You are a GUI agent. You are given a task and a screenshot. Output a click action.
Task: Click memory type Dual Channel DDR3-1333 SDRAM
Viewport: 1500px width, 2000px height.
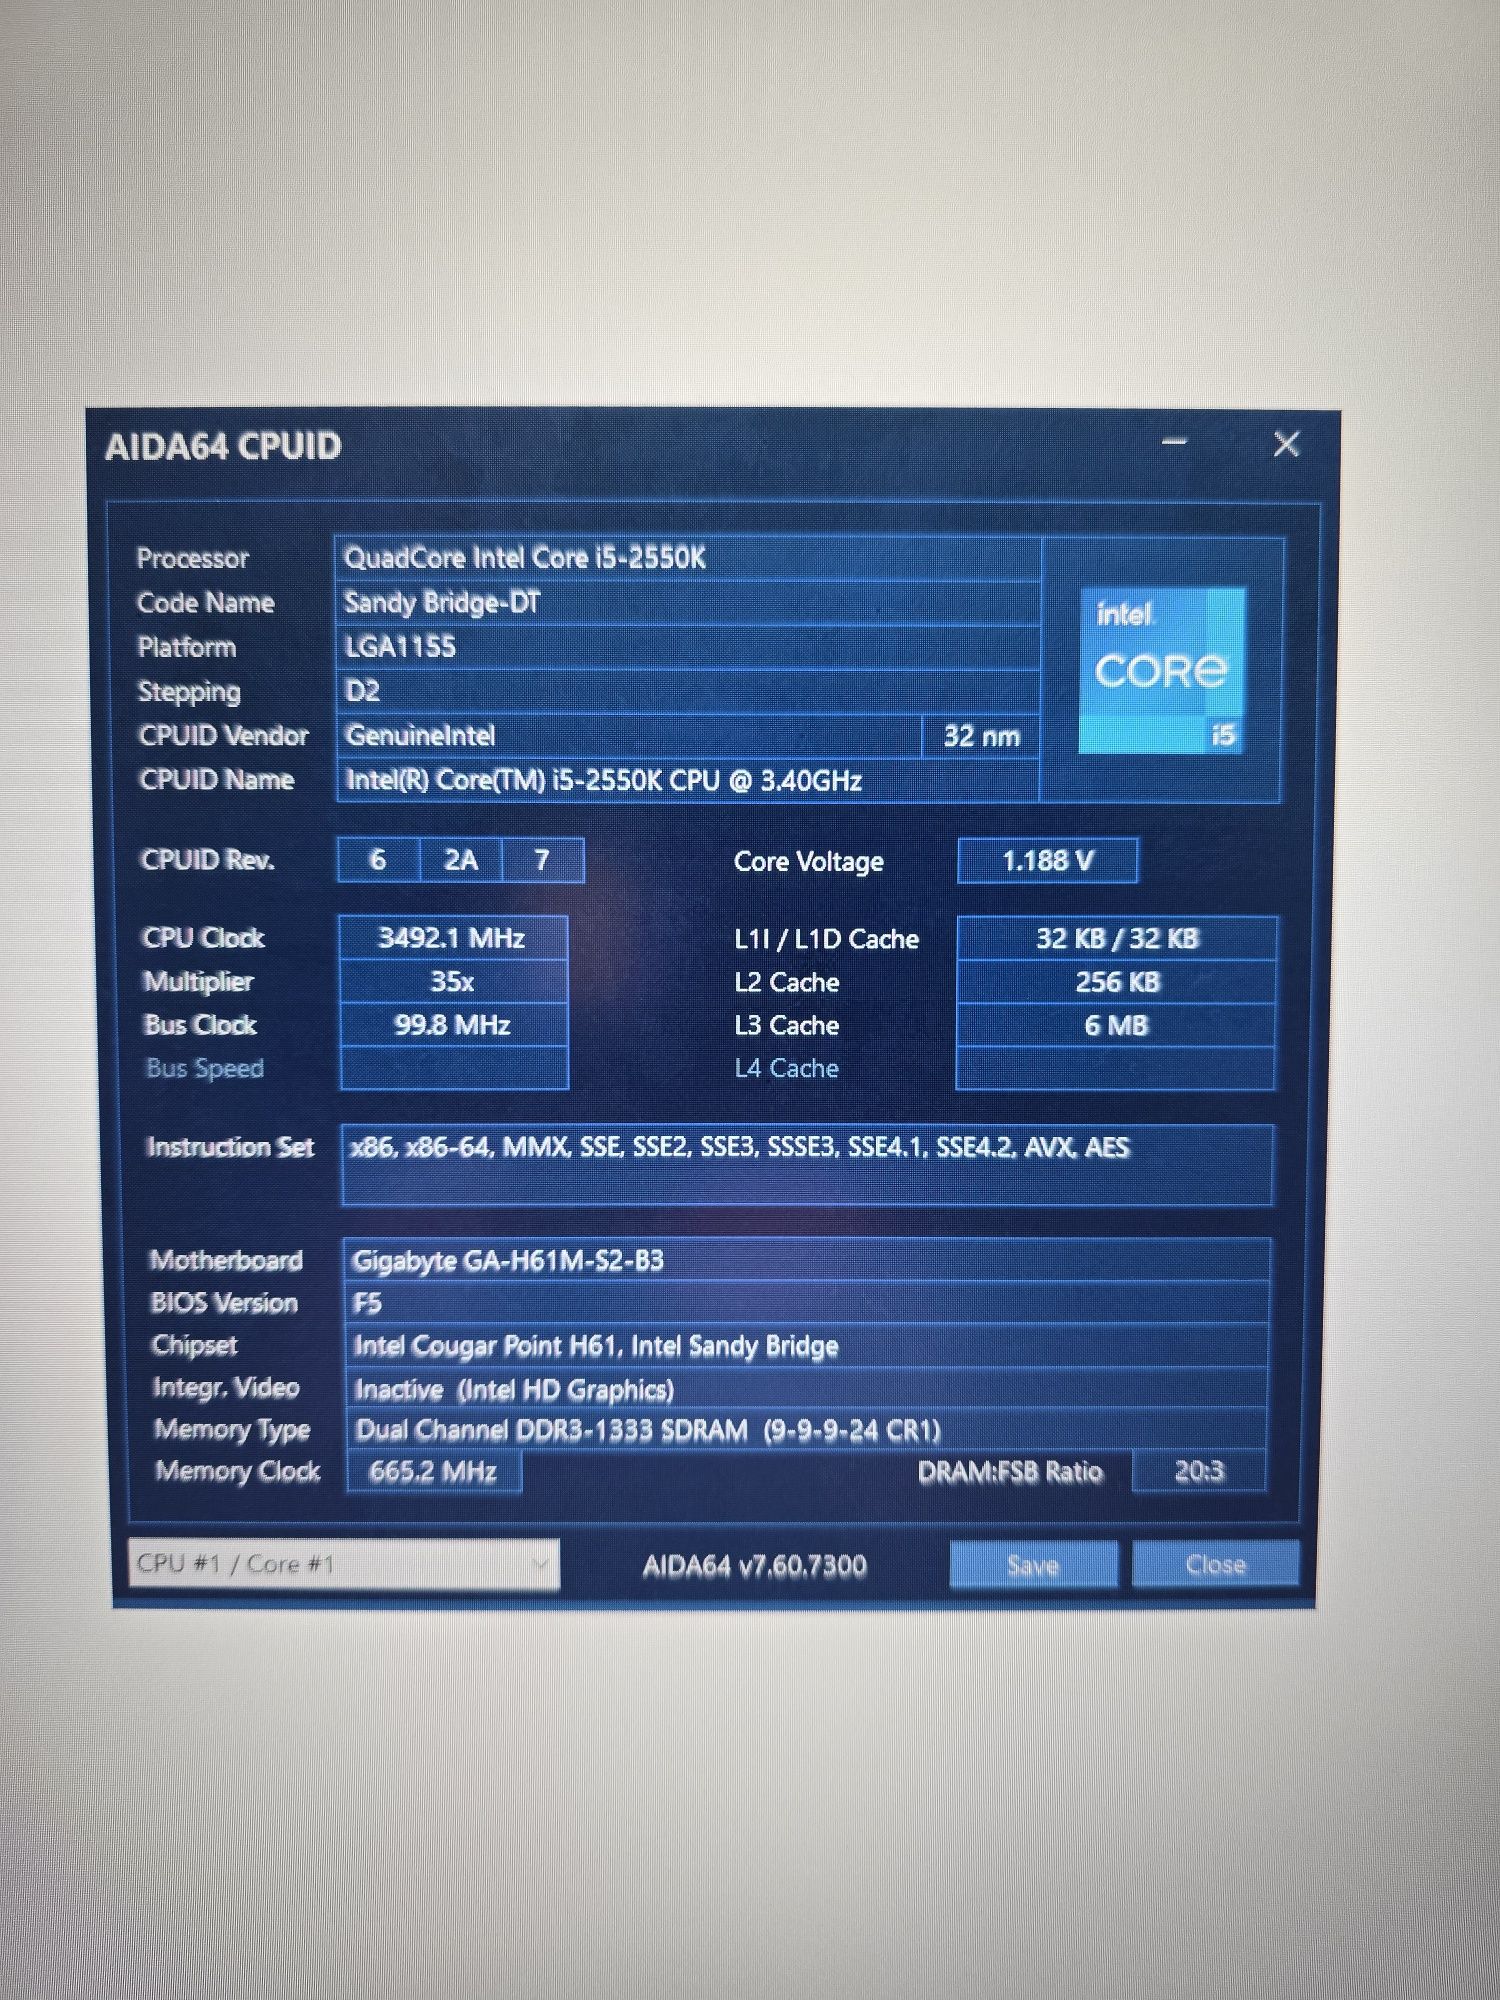click(x=806, y=1430)
